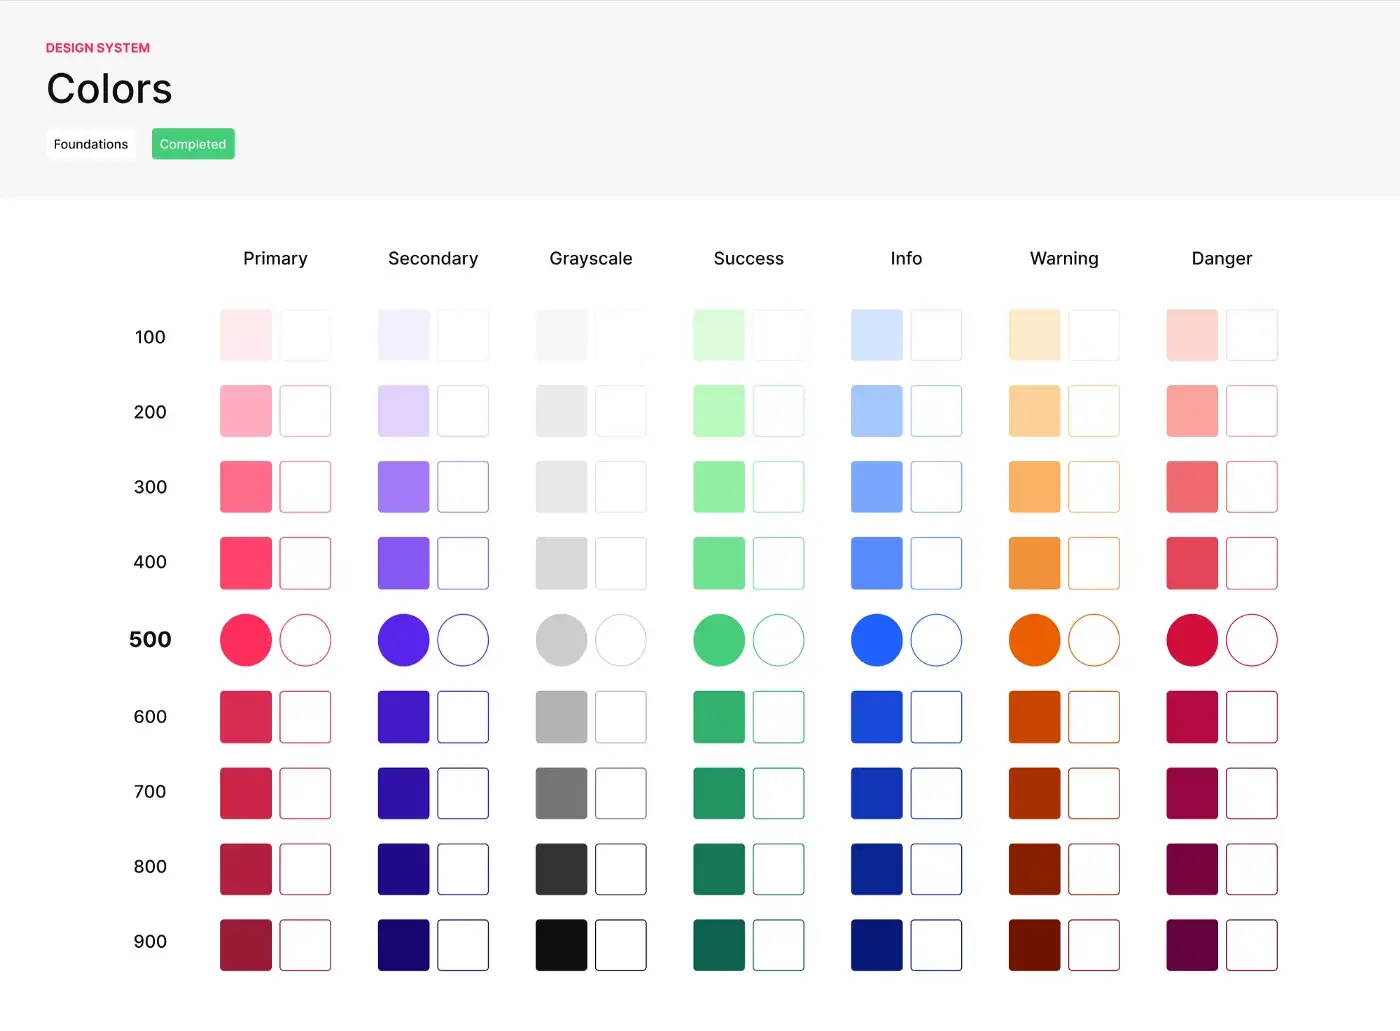Pick the filled Warning 500 orange circle
This screenshot has height=1031, width=1400.
click(1035, 640)
